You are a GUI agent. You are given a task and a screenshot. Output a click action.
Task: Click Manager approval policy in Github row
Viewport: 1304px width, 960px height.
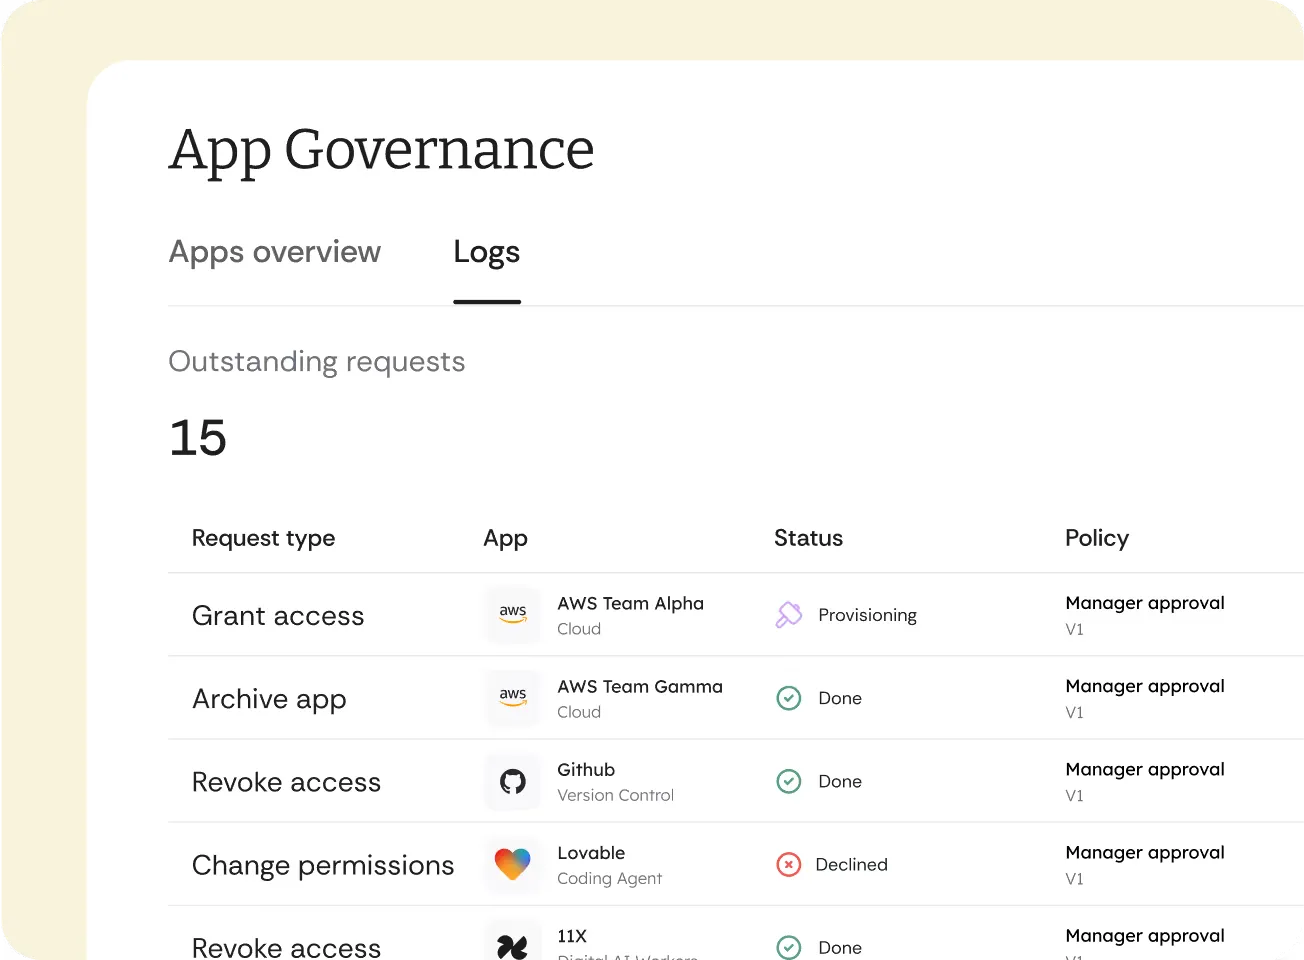pyautogui.click(x=1145, y=769)
